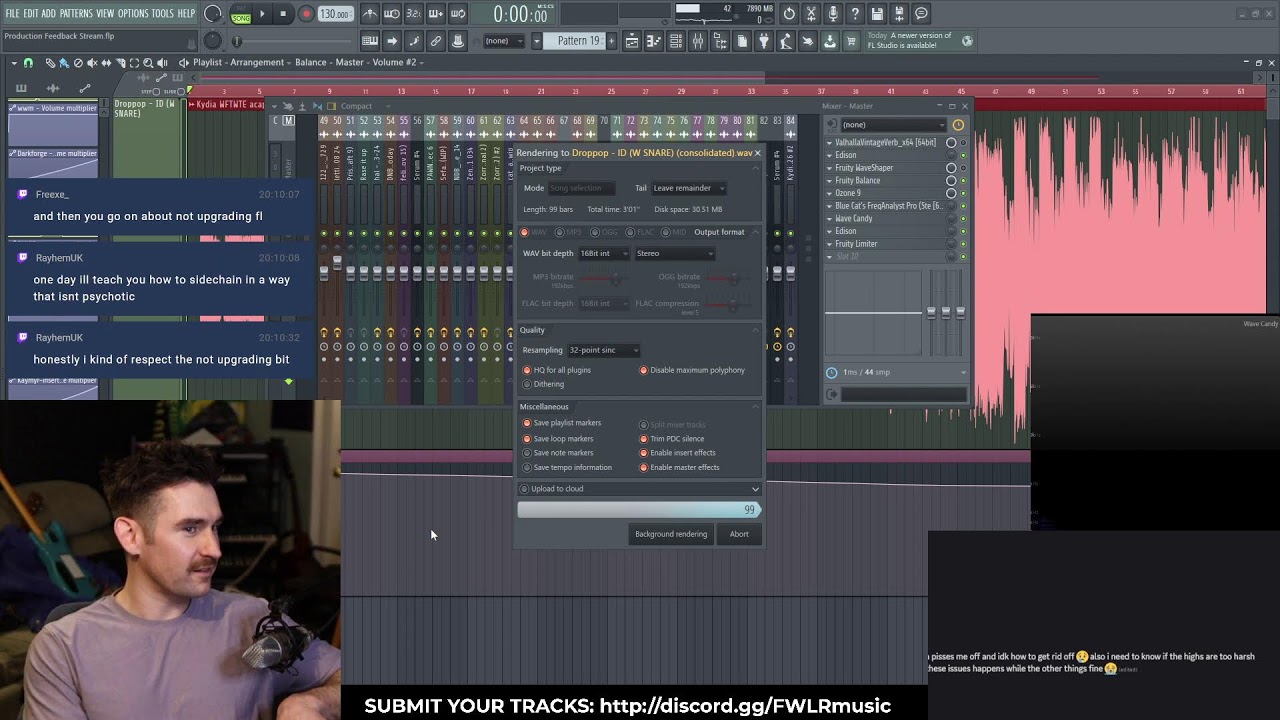Toggle the magnet snap icon in Playlist
This screenshot has width=1280, height=720.
click(x=28, y=63)
